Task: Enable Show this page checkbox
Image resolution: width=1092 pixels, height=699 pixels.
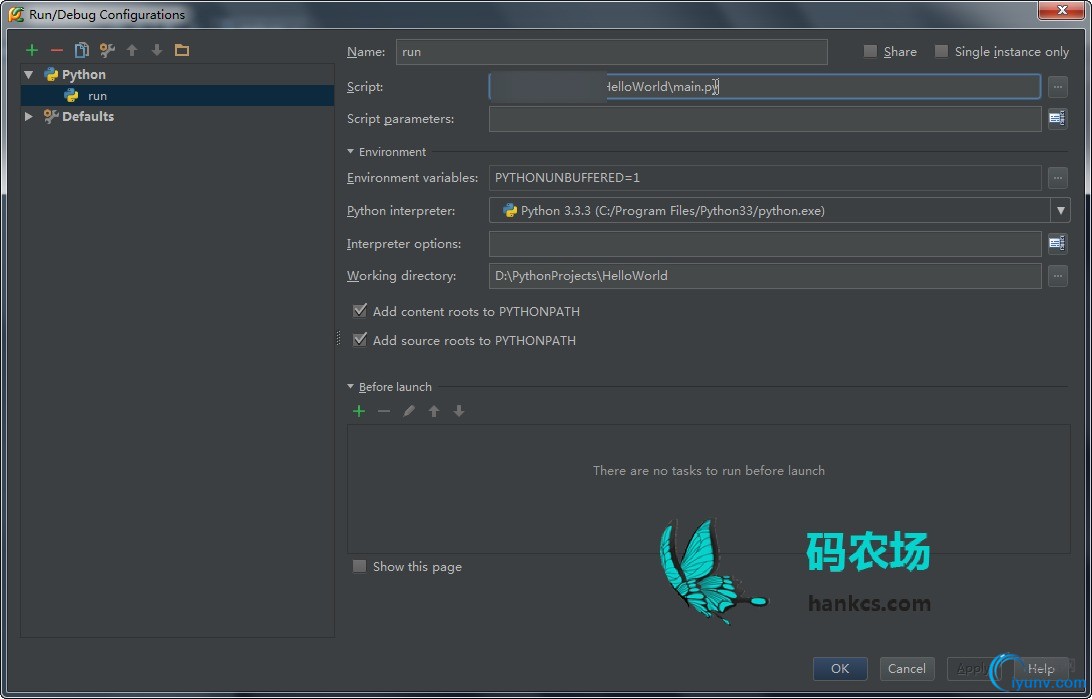Action: coord(359,566)
